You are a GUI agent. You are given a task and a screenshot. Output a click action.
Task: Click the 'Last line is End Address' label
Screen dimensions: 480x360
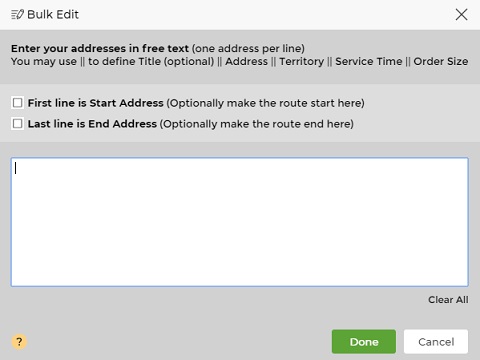(x=92, y=124)
